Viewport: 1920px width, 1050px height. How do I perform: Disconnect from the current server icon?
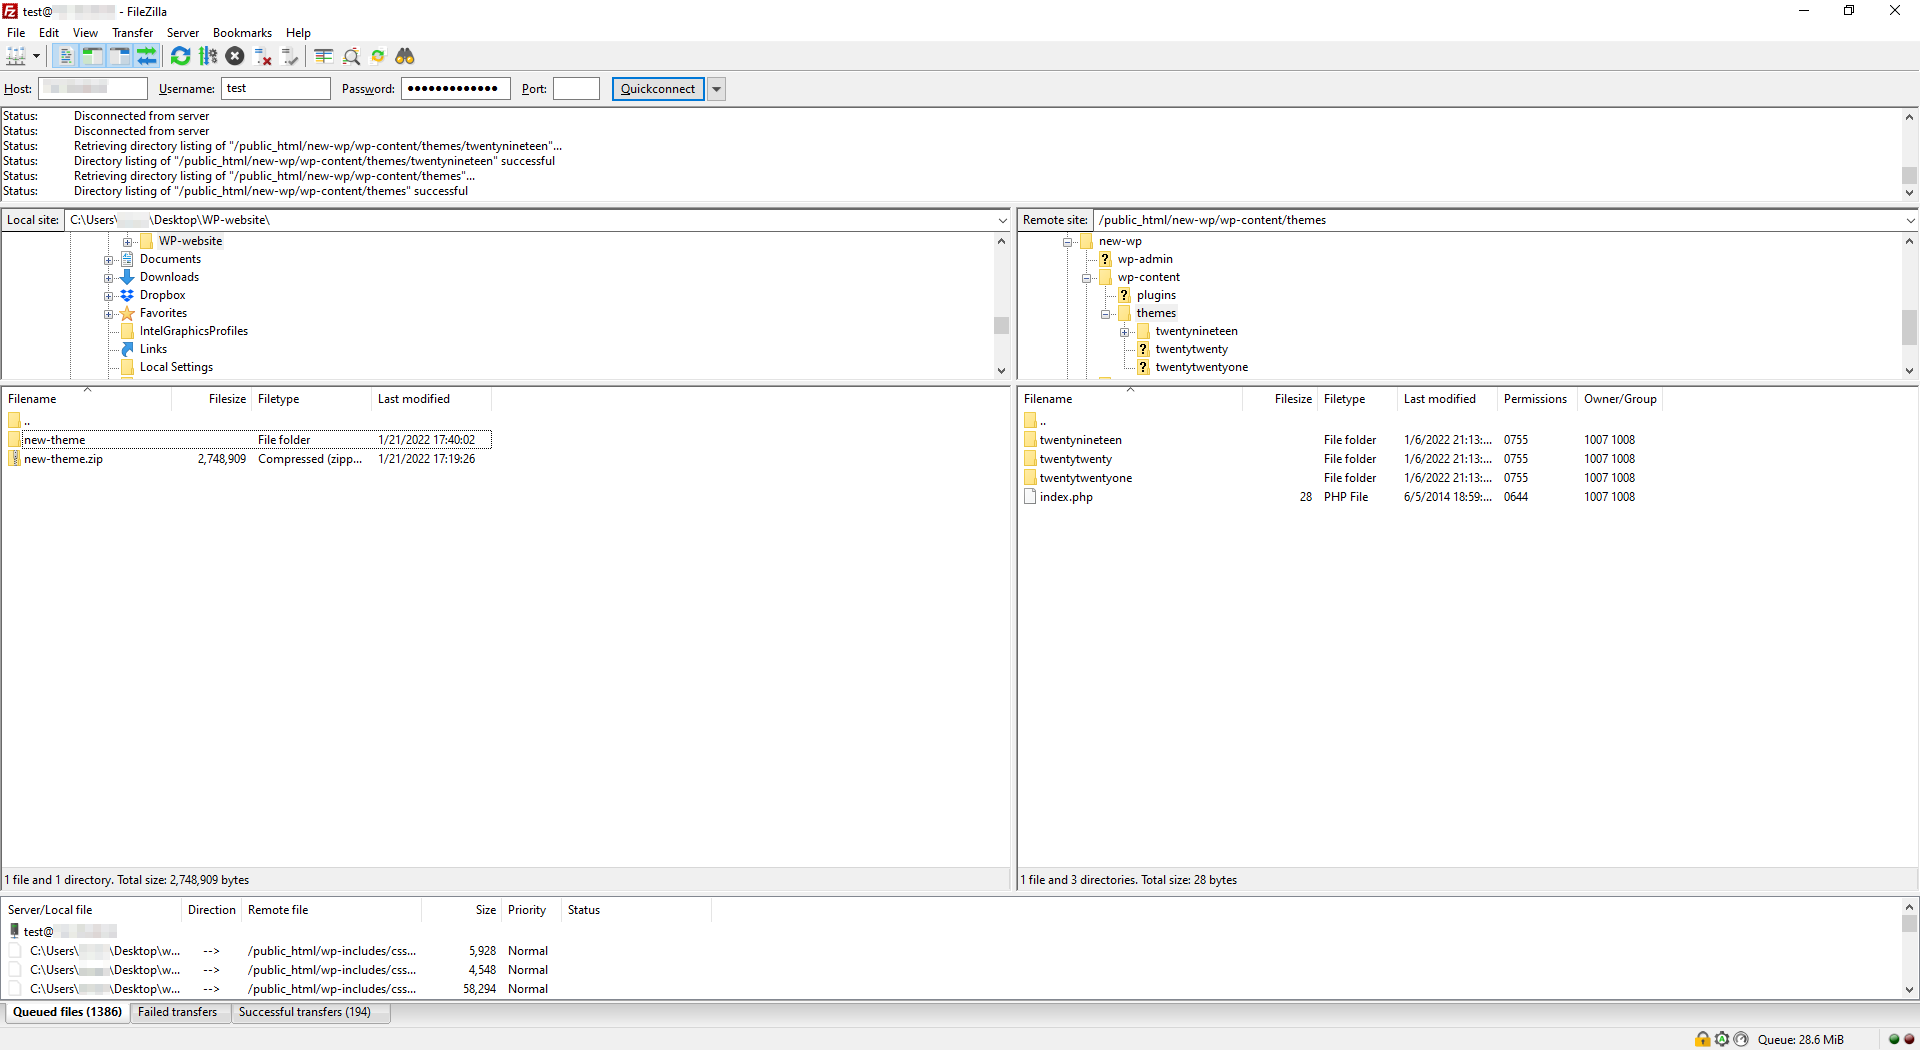tap(263, 57)
